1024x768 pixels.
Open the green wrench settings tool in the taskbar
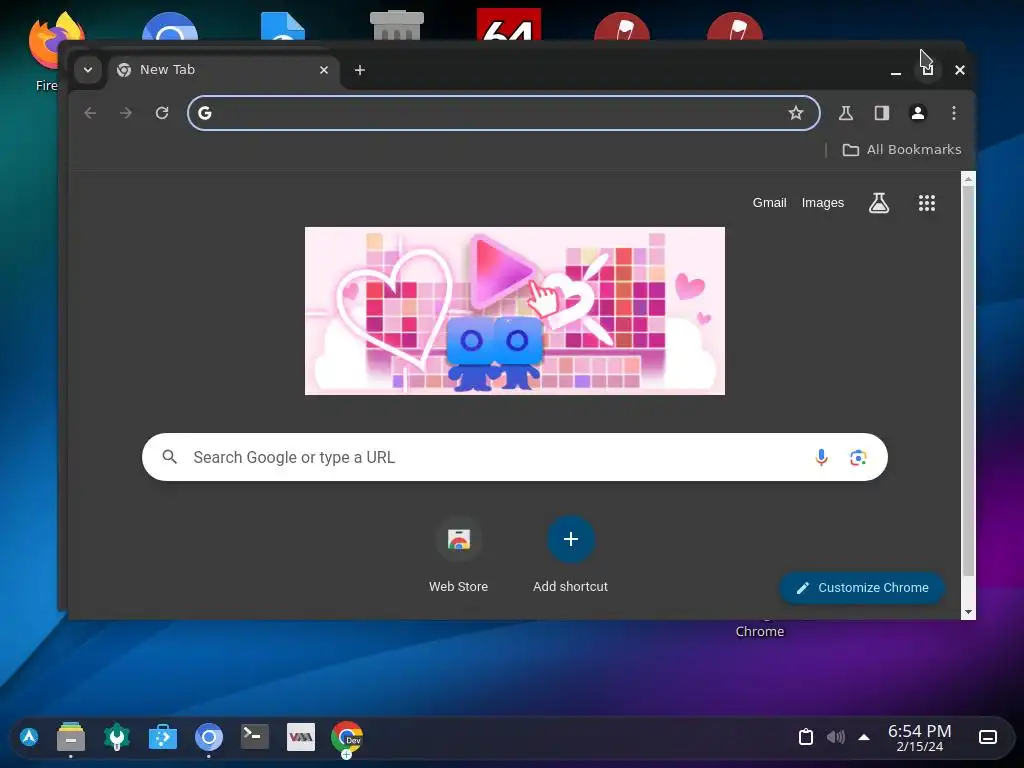tap(117, 737)
